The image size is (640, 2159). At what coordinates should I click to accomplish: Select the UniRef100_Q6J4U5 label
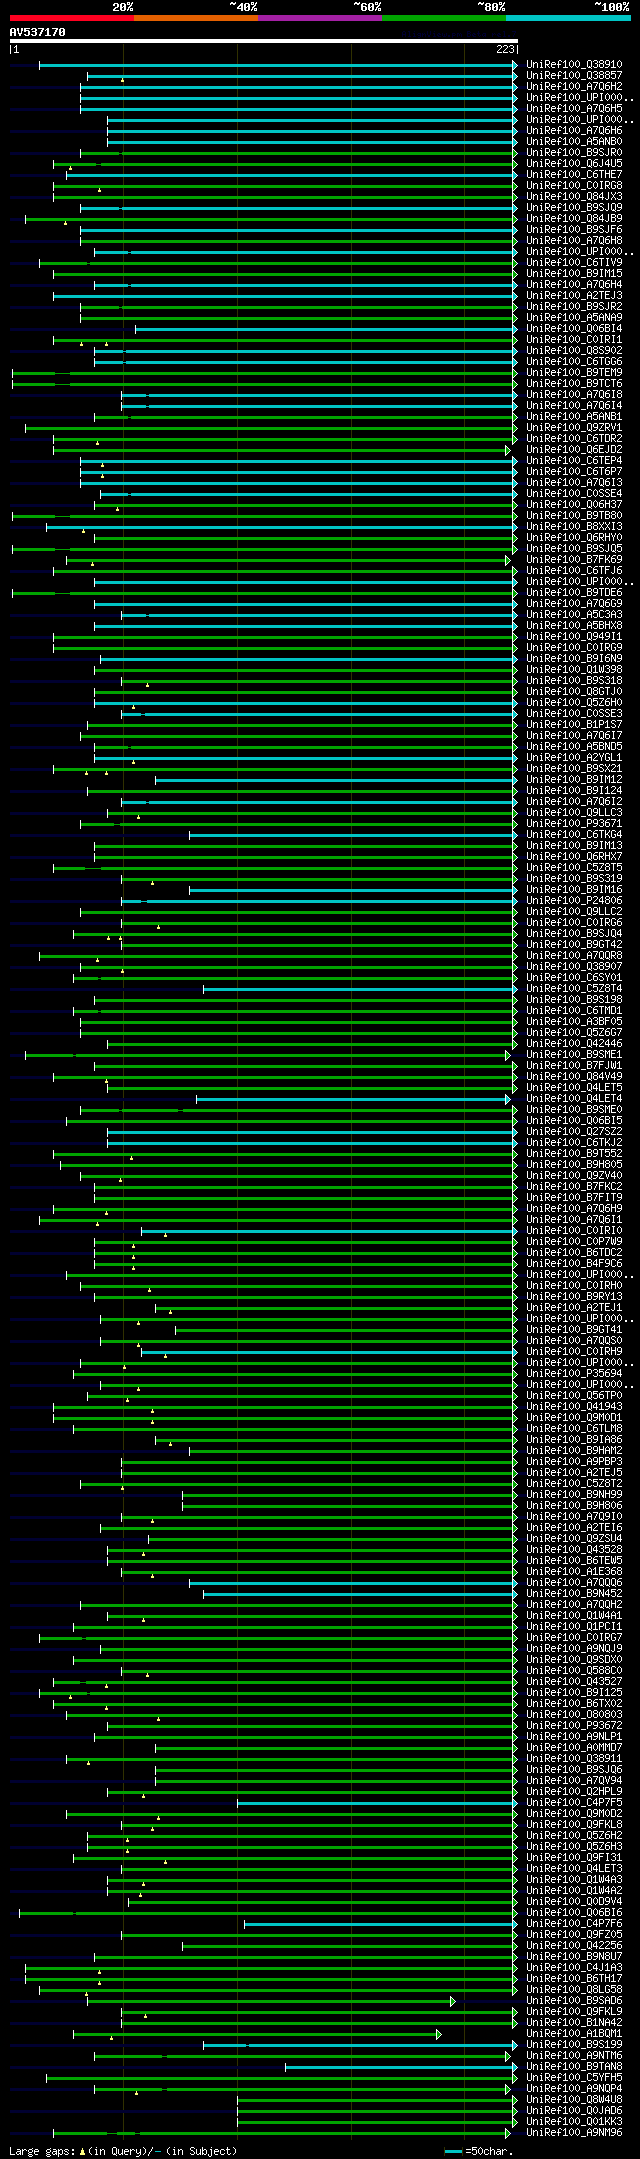pos(574,164)
